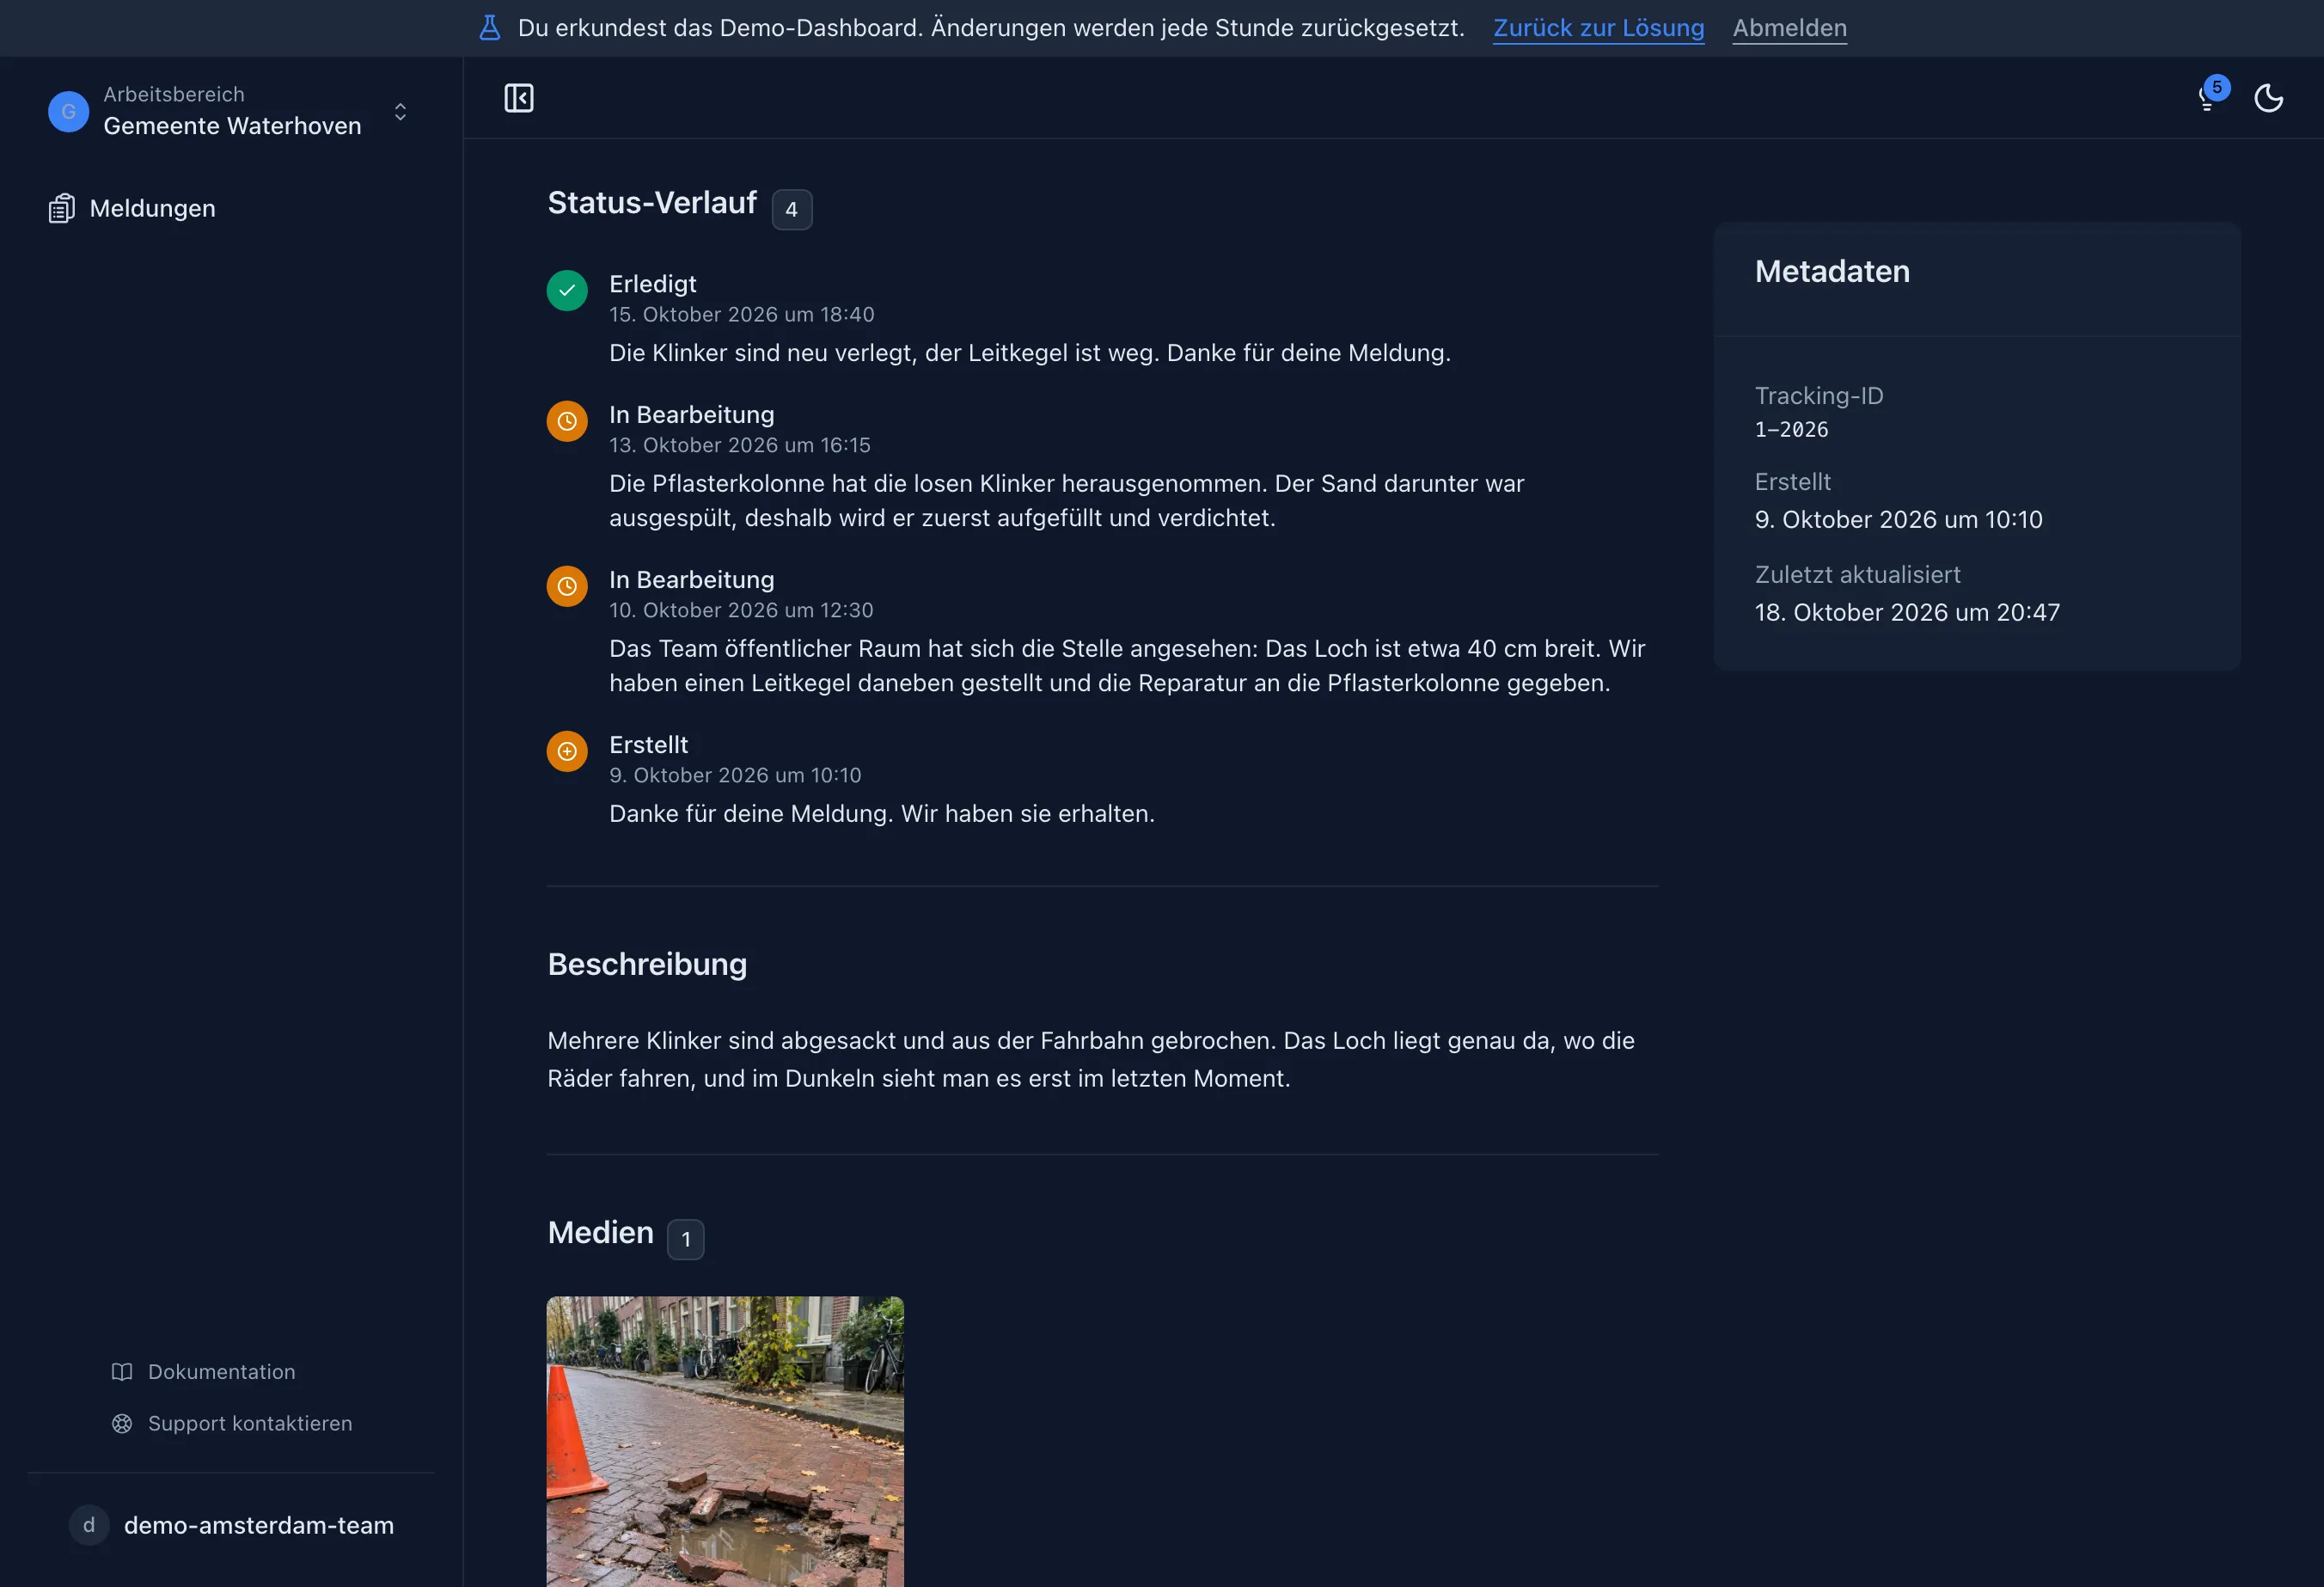This screenshot has width=2324, height=1587.
Task: Follow the 'Zurück zur Lösung' link
Action: pos(1598,28)
